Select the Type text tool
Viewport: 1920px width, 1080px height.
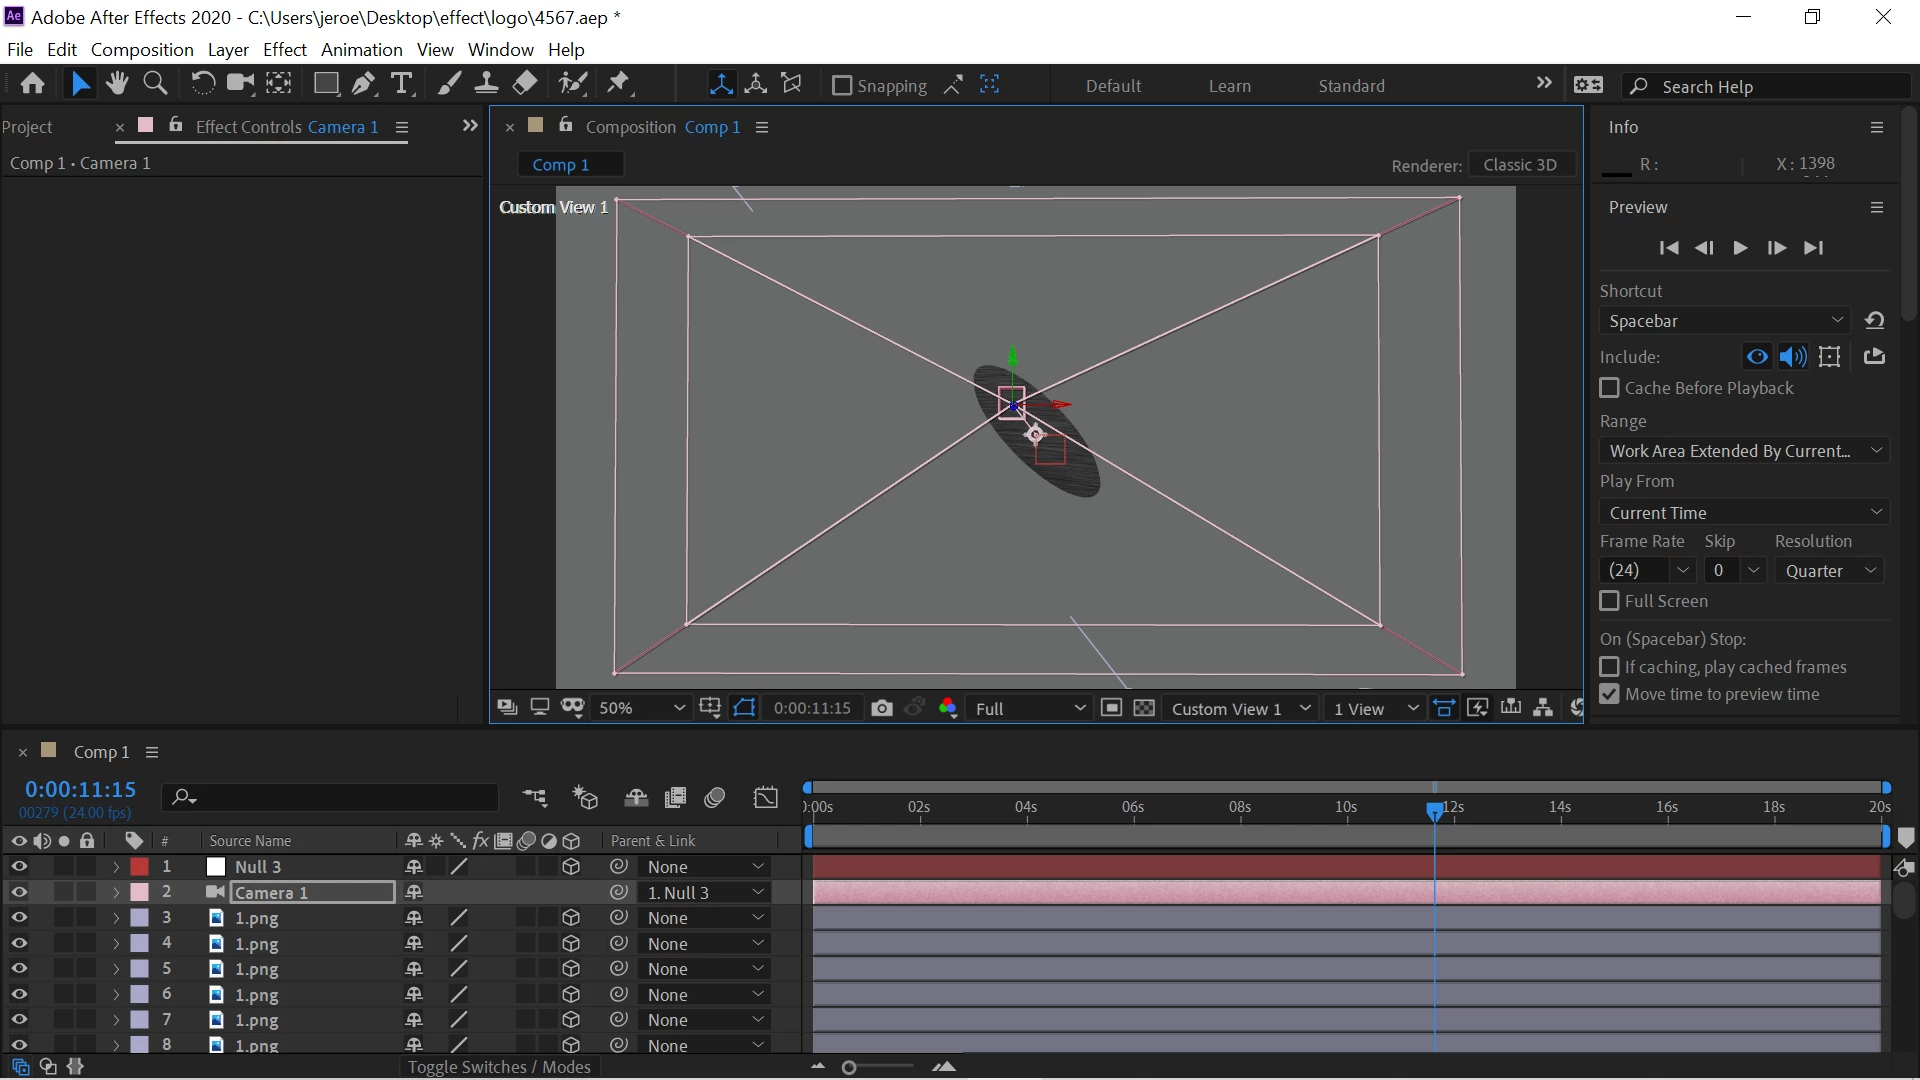pyautogui.click(x=401, y=84)
